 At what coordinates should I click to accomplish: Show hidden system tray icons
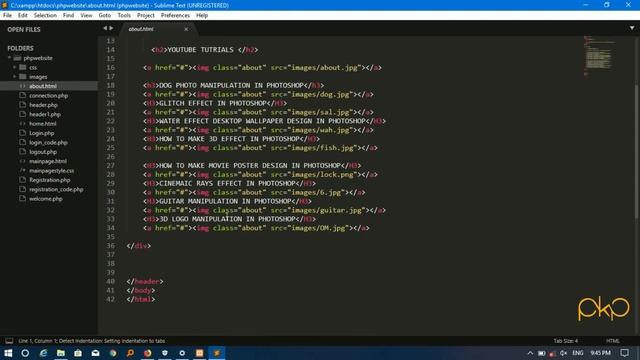pyautogui.click(x=530, y=353)
